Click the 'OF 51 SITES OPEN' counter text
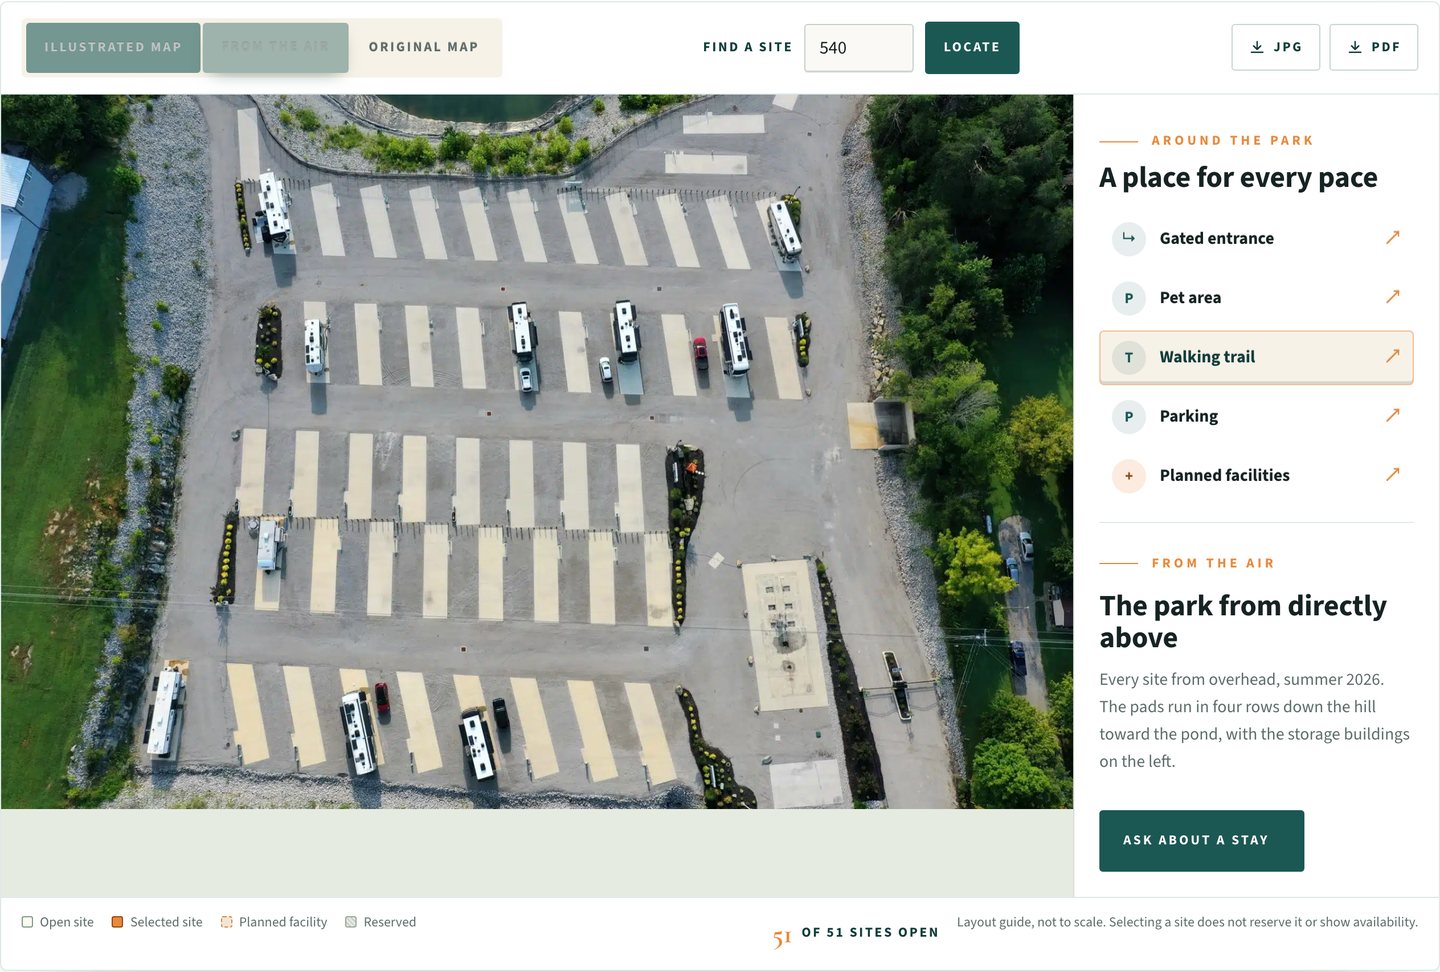The image size is (1440, 972). (870, 932)
